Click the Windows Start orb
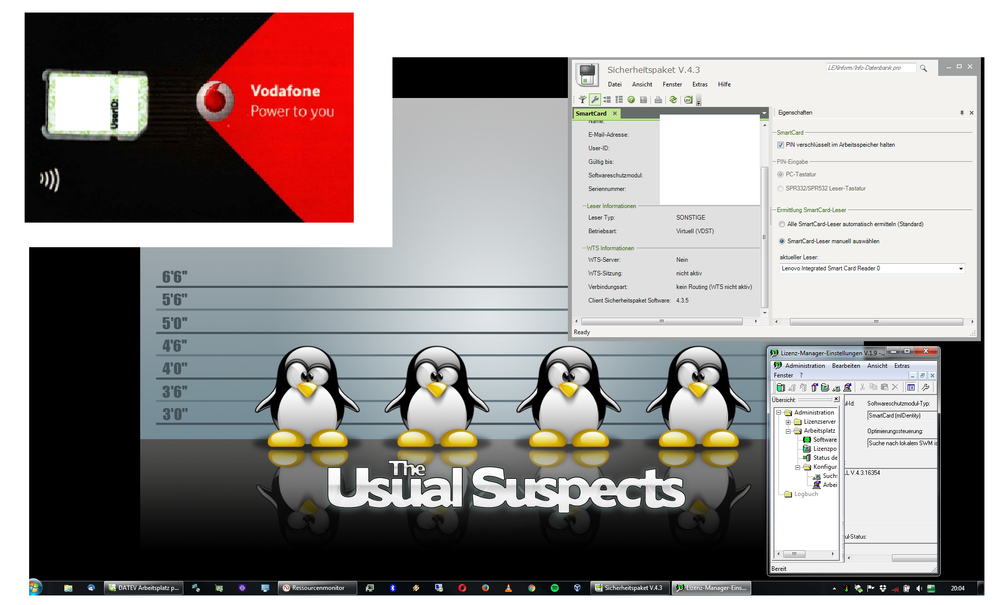This screenshot has width=999, height=605. (36, 588)
